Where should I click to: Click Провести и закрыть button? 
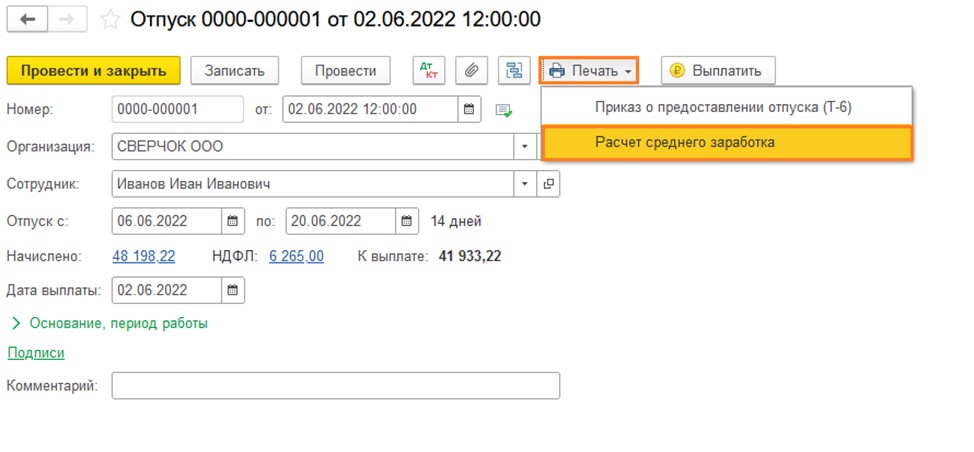click(x=94, y=71)
